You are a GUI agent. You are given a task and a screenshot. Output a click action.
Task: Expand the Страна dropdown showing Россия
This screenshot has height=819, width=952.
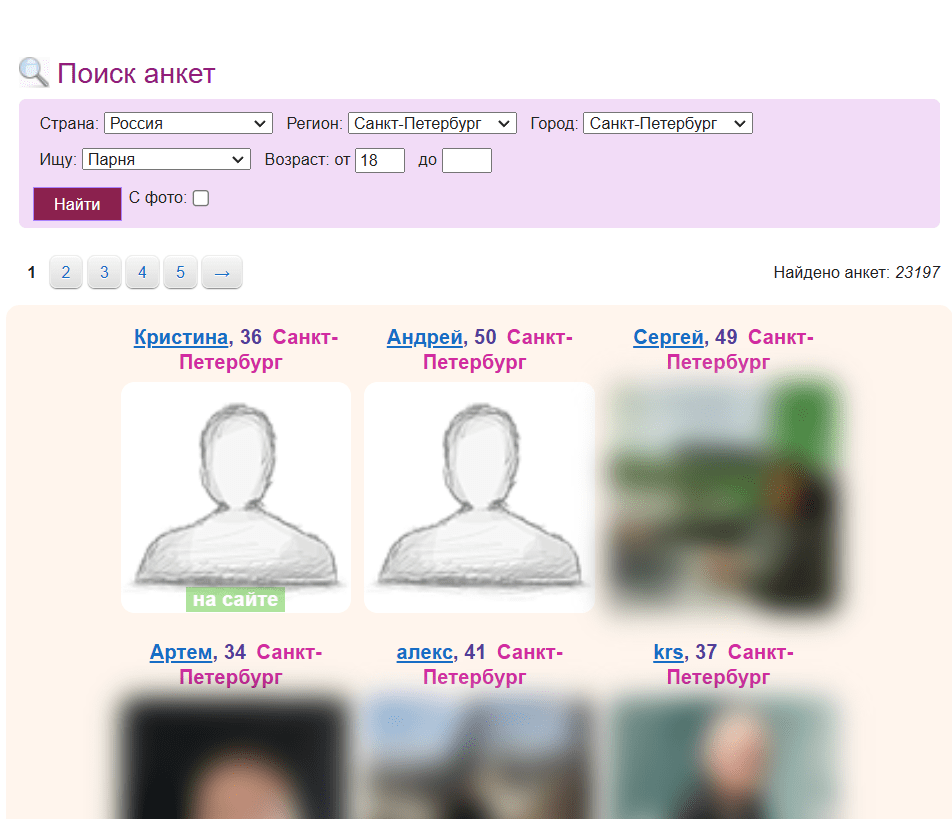click(188, 123)
